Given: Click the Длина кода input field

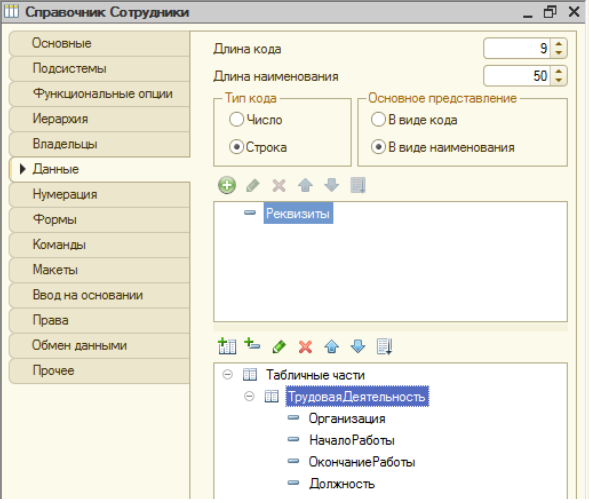Looking at the screenshot, I should (x=517, y=48).
